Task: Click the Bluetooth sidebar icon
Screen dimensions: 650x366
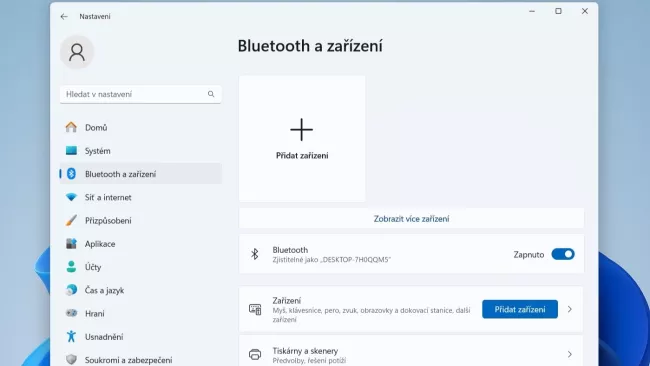Action: (x=71, y=174)
